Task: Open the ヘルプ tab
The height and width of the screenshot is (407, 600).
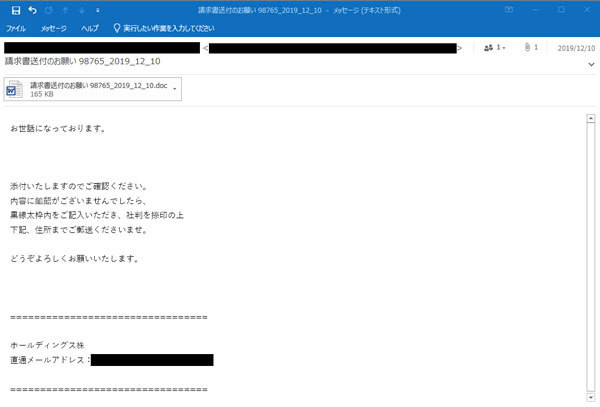Action: click(90, 28)
